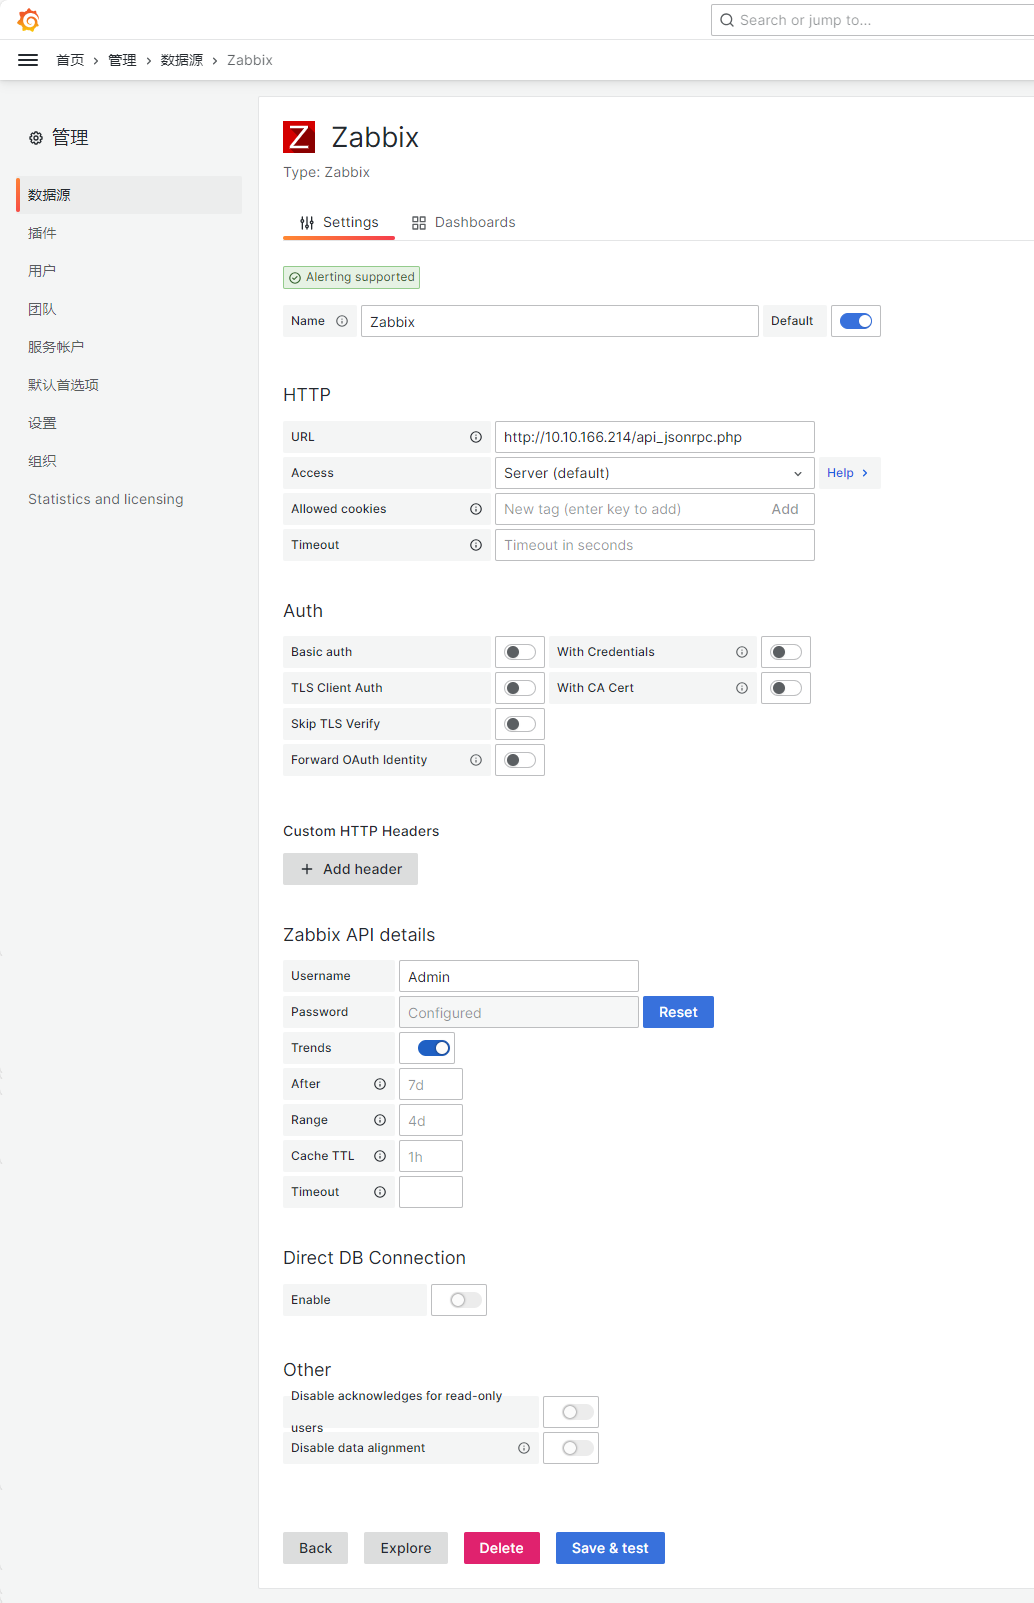1034x1603 pixels.
Task: Click the Forward OAuth Identity info icon
Action: tap(476, 760)
